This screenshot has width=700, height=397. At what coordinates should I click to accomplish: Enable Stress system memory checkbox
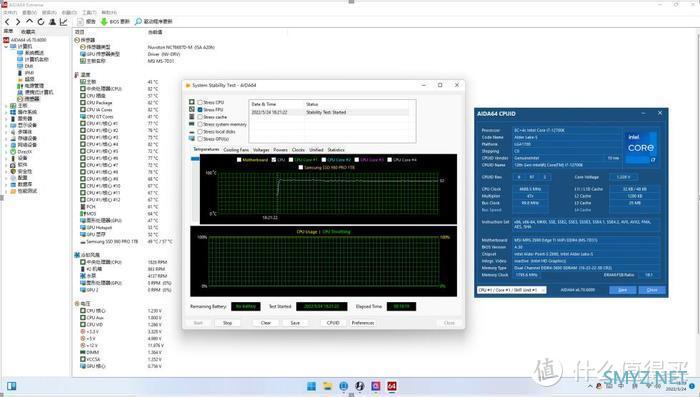200,124
